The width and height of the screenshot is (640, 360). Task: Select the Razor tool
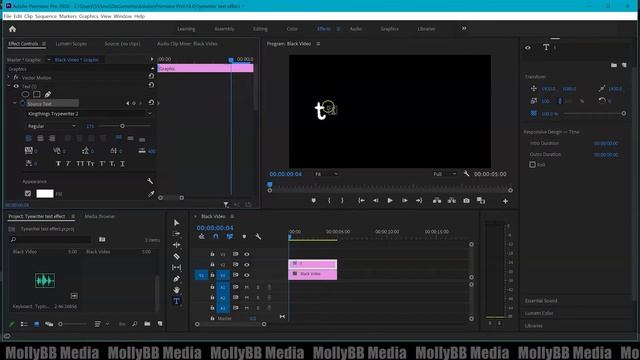[x=176, y=256]
